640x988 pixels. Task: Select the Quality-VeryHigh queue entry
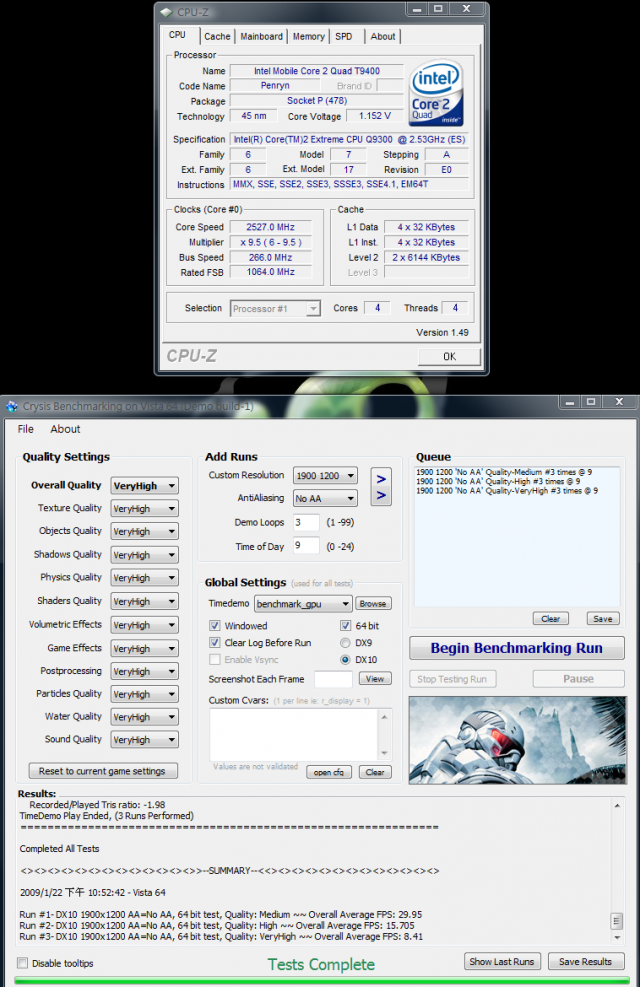(507, 491)
